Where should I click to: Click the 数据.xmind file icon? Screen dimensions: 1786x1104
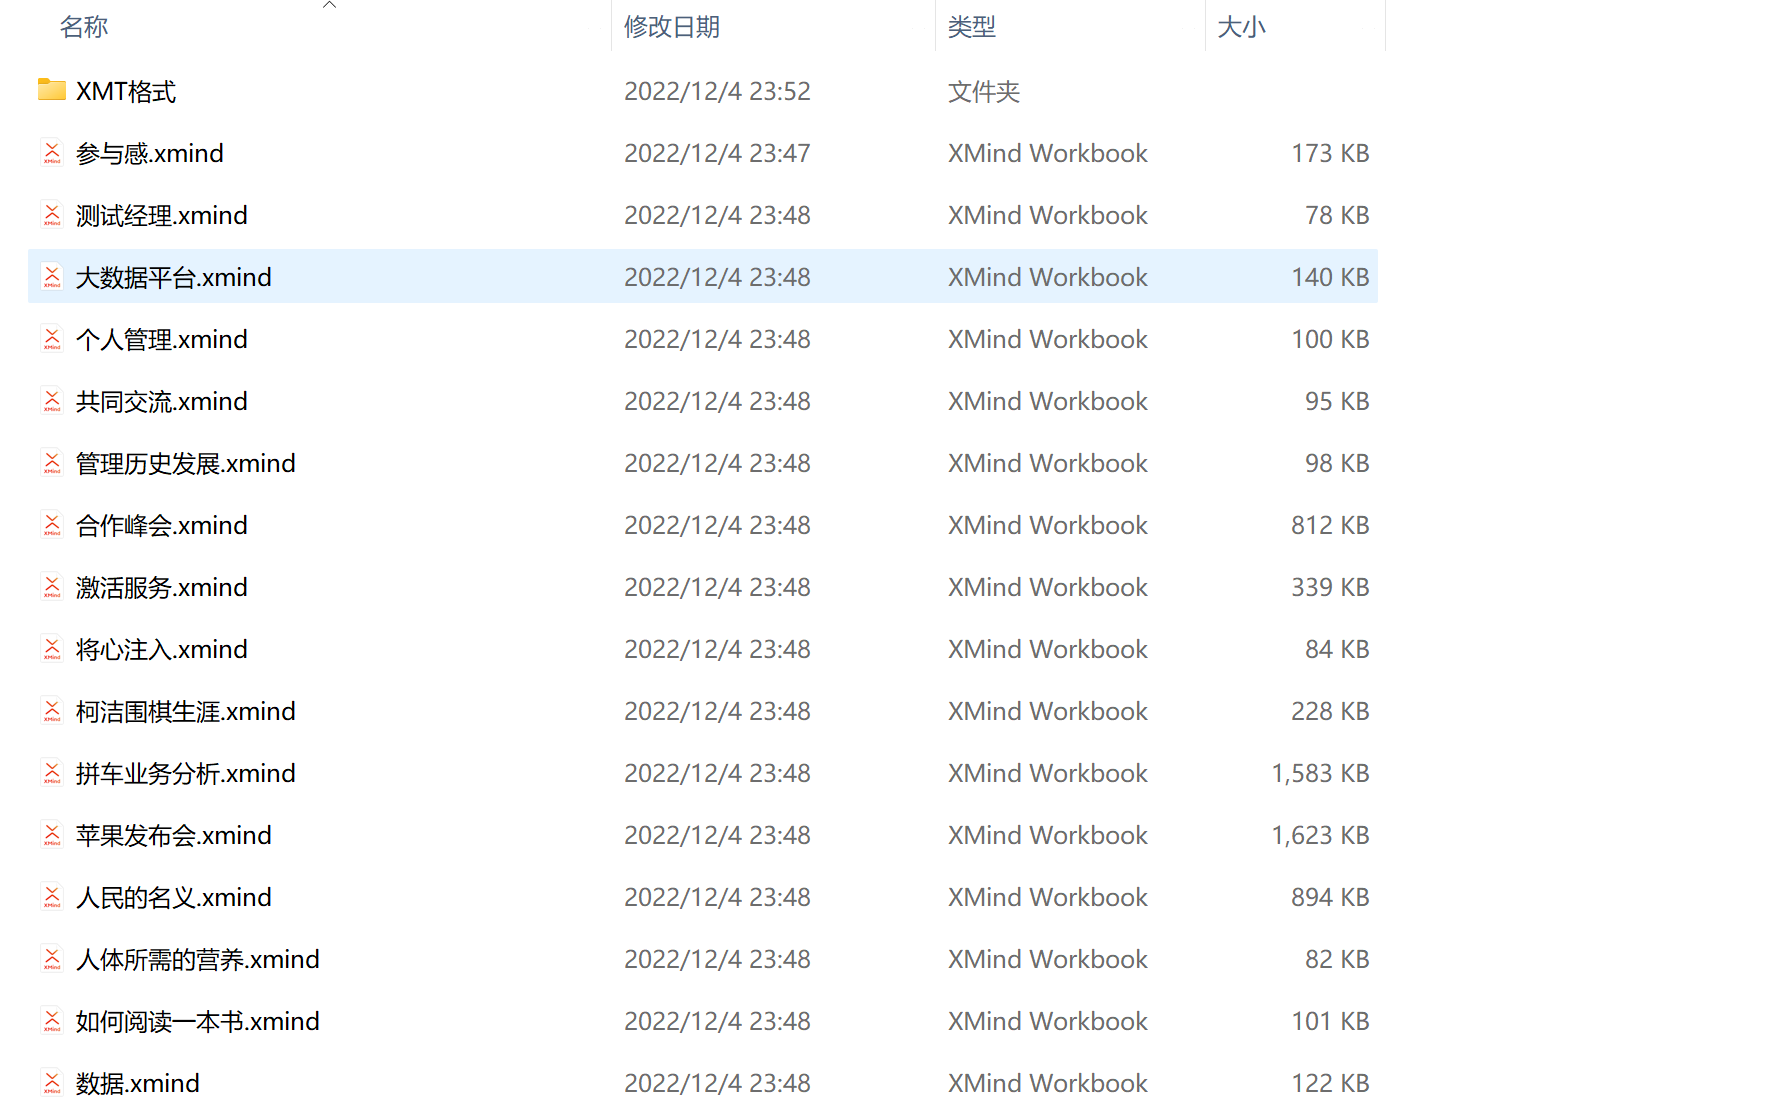pyautogui.click(x=52, y=1083)
